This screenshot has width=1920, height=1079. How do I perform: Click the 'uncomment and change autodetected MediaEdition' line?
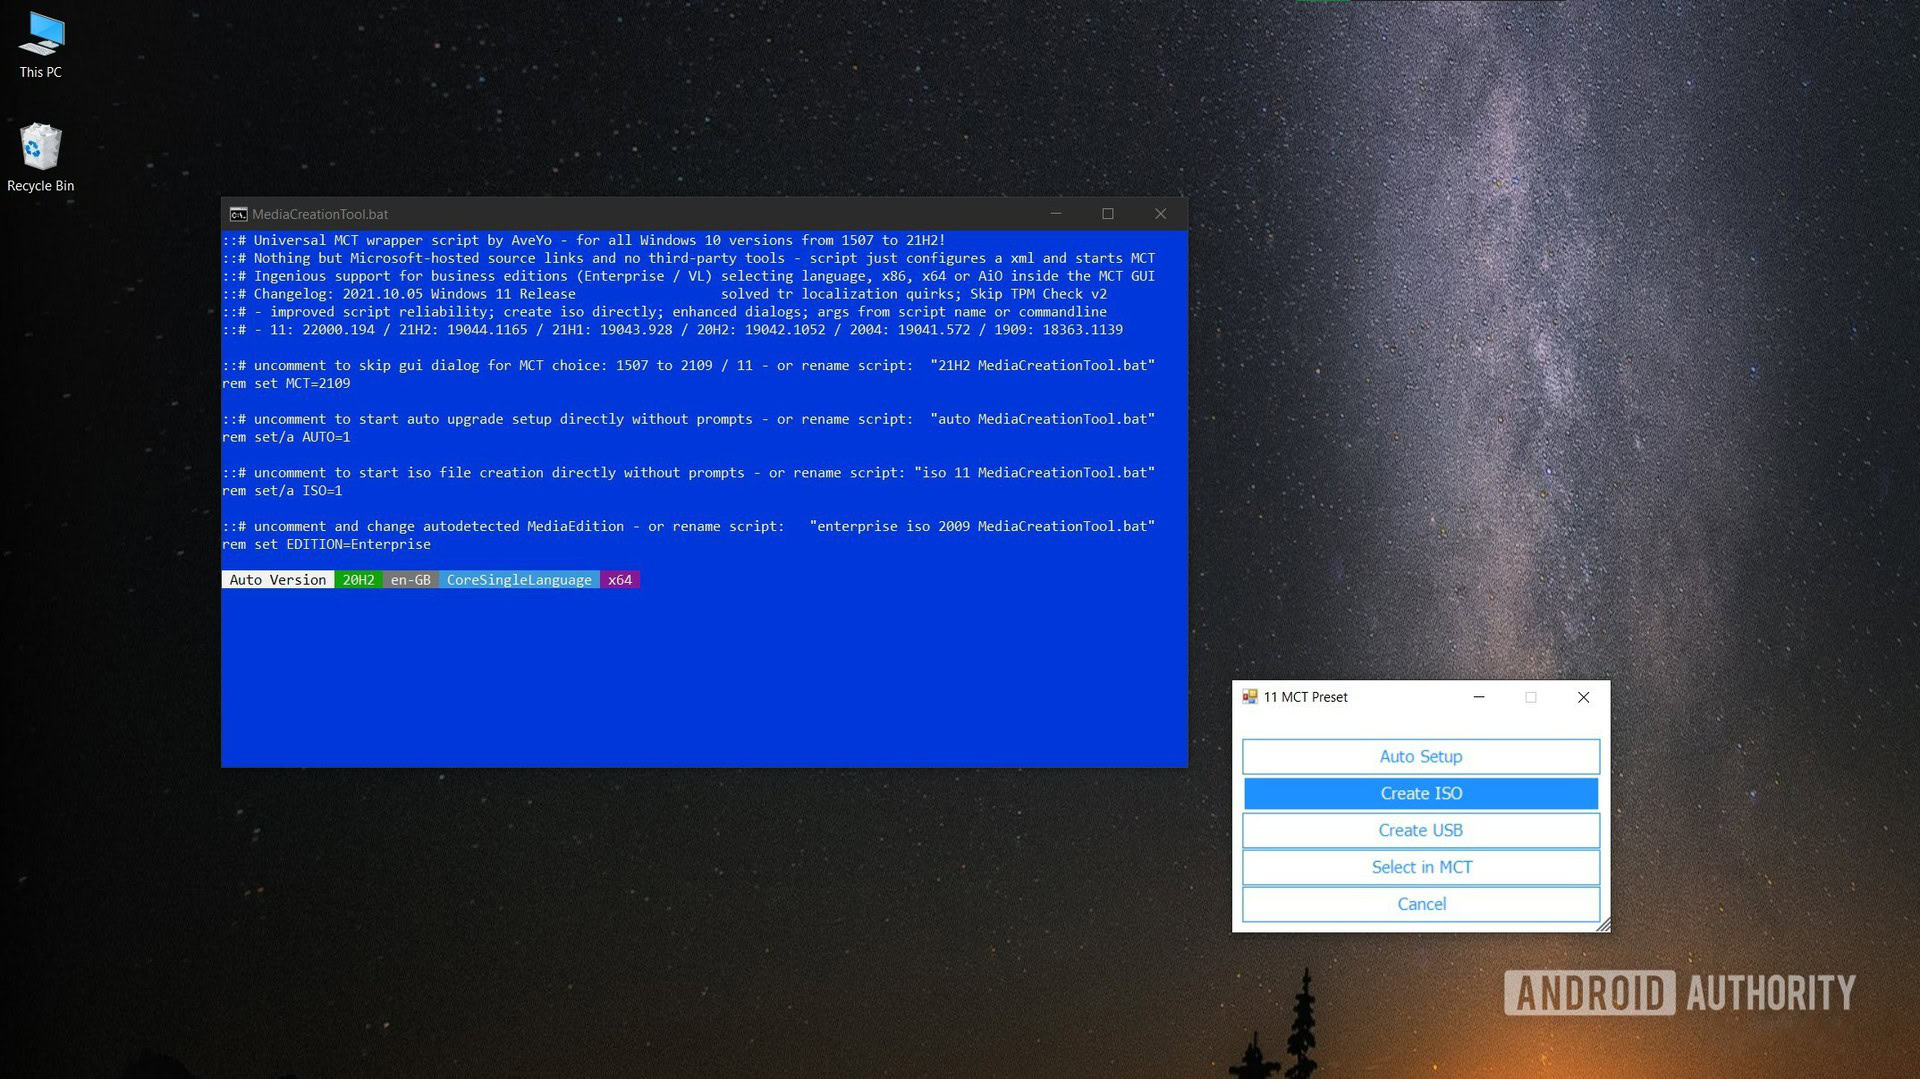689,527
